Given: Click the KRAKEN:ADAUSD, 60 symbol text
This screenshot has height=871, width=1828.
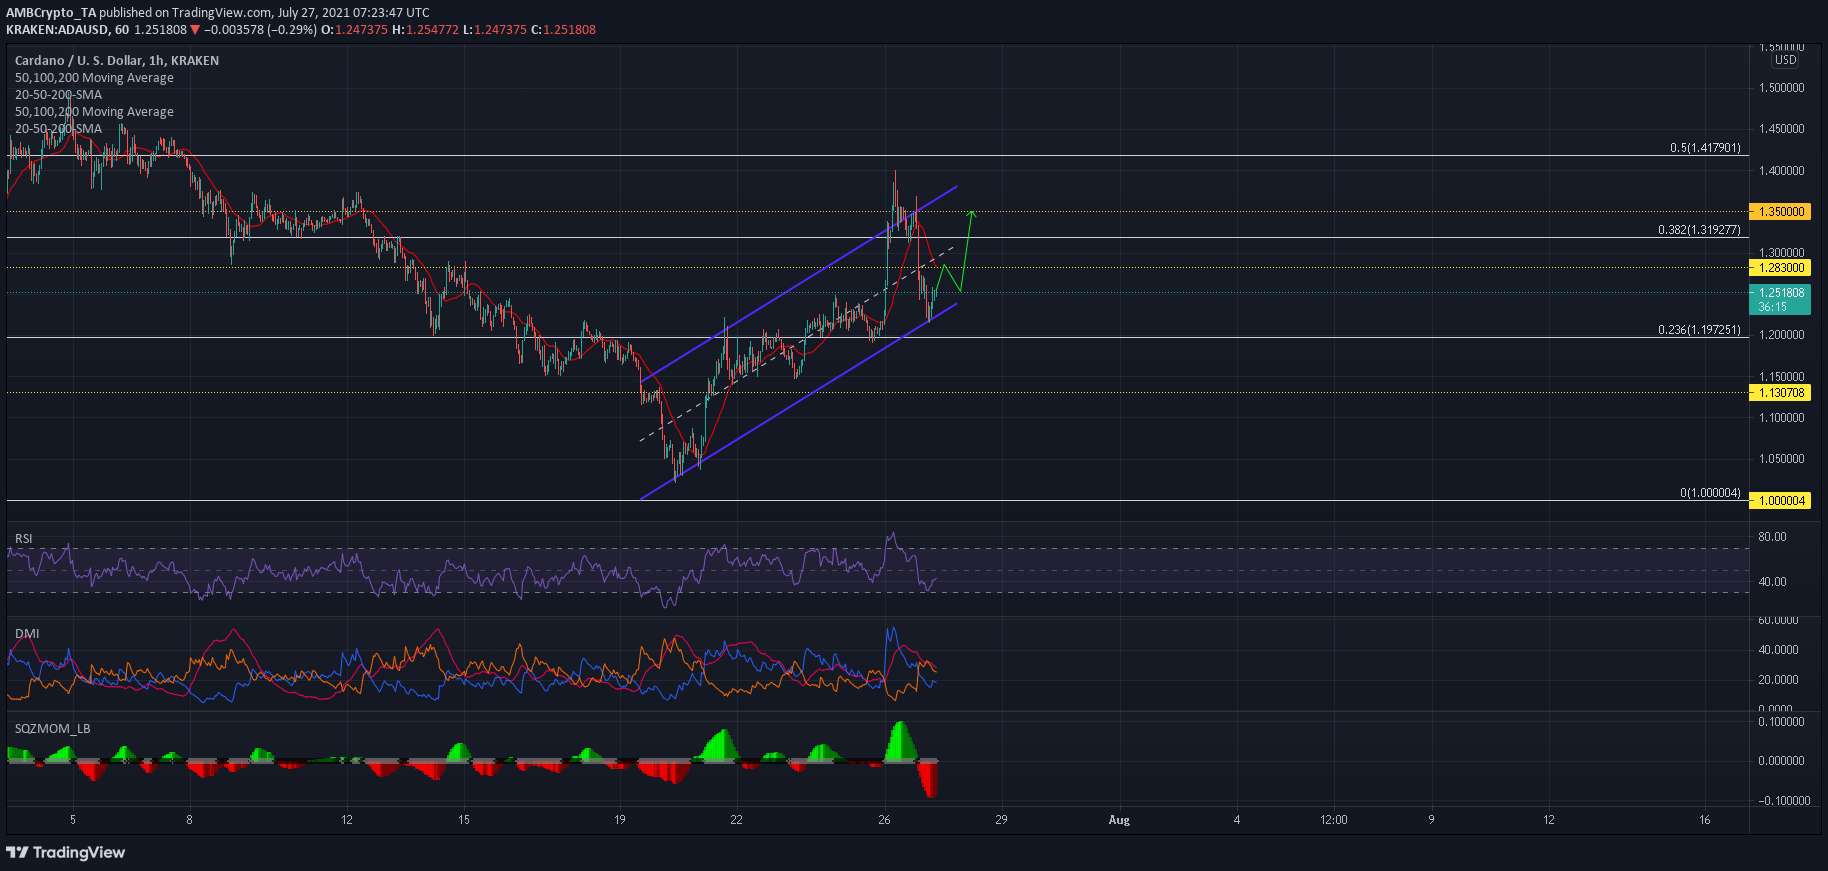Looking at the screenshot, I should (67, 30).
